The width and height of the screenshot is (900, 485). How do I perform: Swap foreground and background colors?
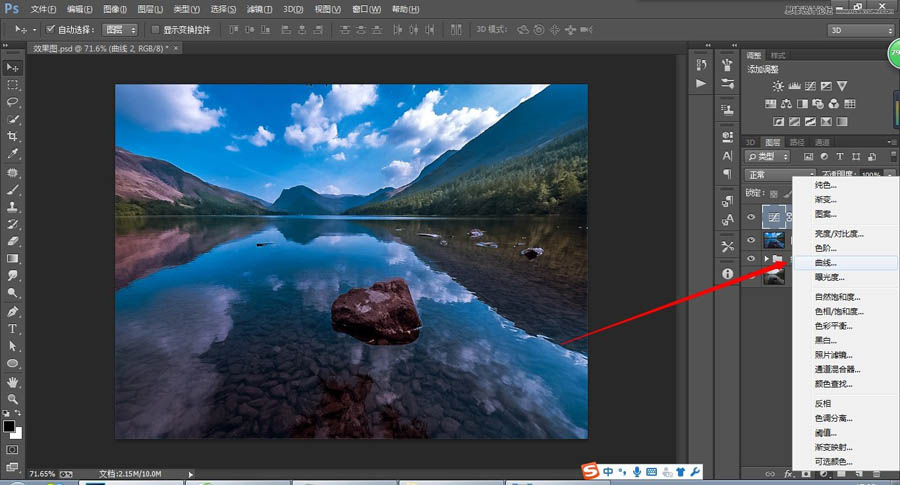18,412
